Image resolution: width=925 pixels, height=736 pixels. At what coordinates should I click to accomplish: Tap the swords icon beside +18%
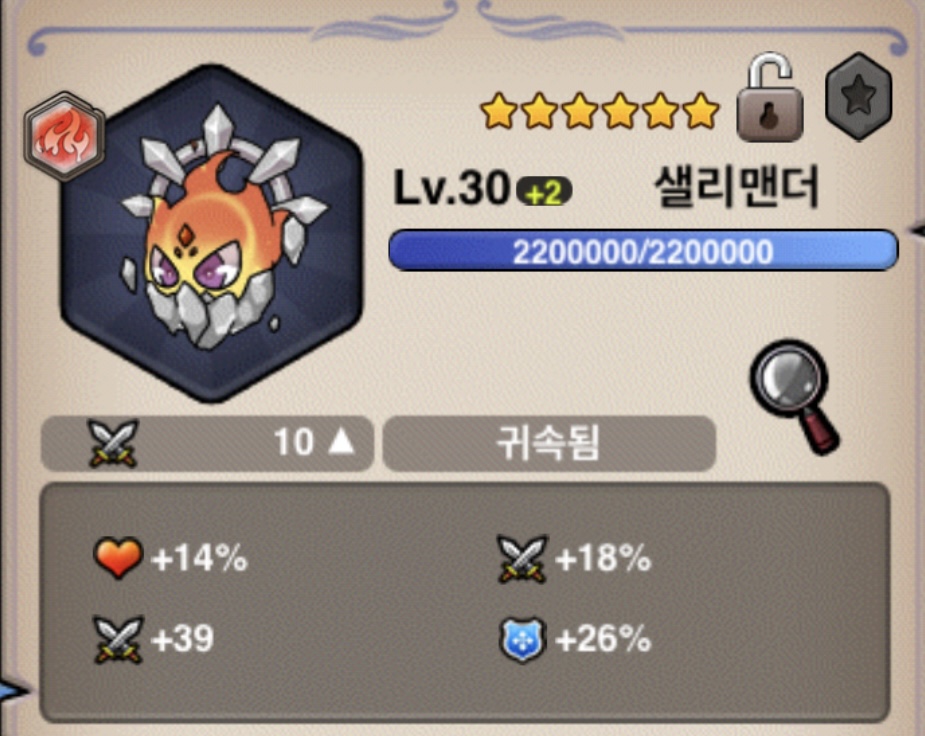[522, 558]
